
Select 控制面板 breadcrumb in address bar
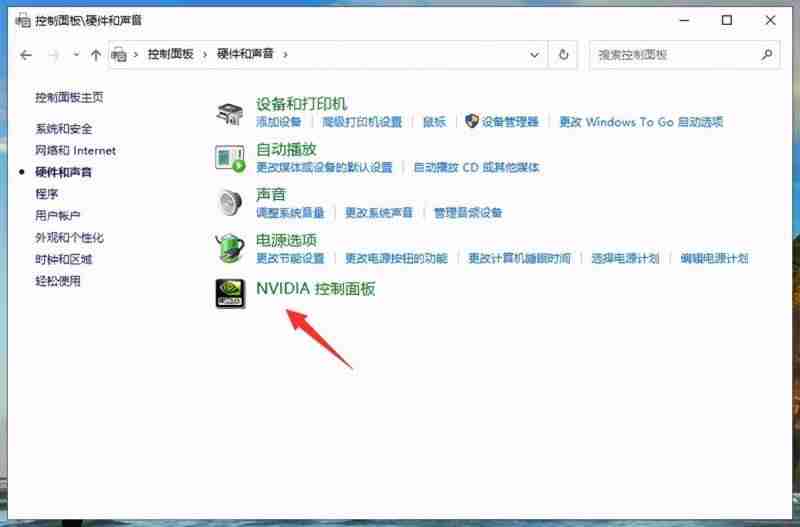170,54
